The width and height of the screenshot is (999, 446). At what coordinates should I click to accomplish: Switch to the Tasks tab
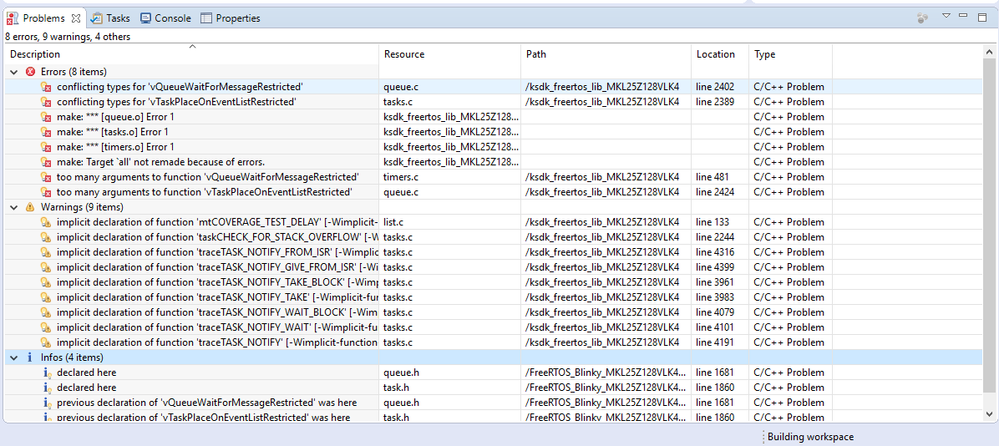[x=117, y=18]
